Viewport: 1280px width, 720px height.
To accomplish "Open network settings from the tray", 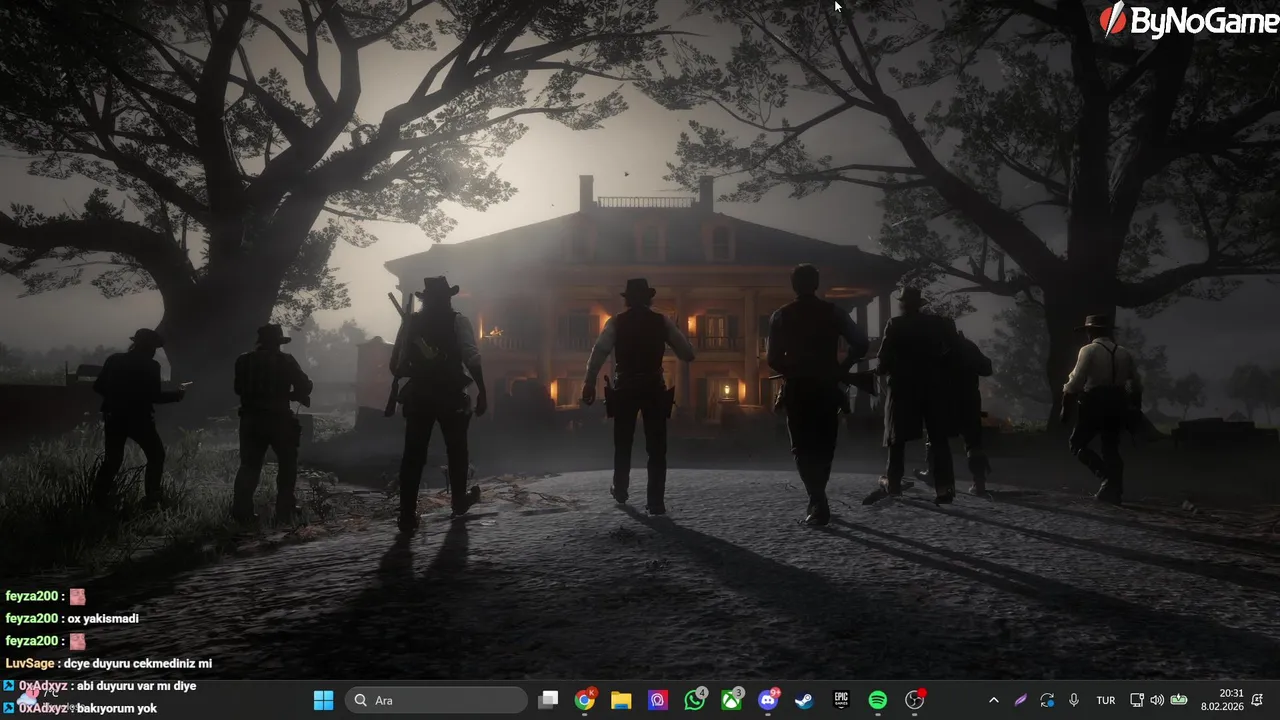I will [1137, 700].
